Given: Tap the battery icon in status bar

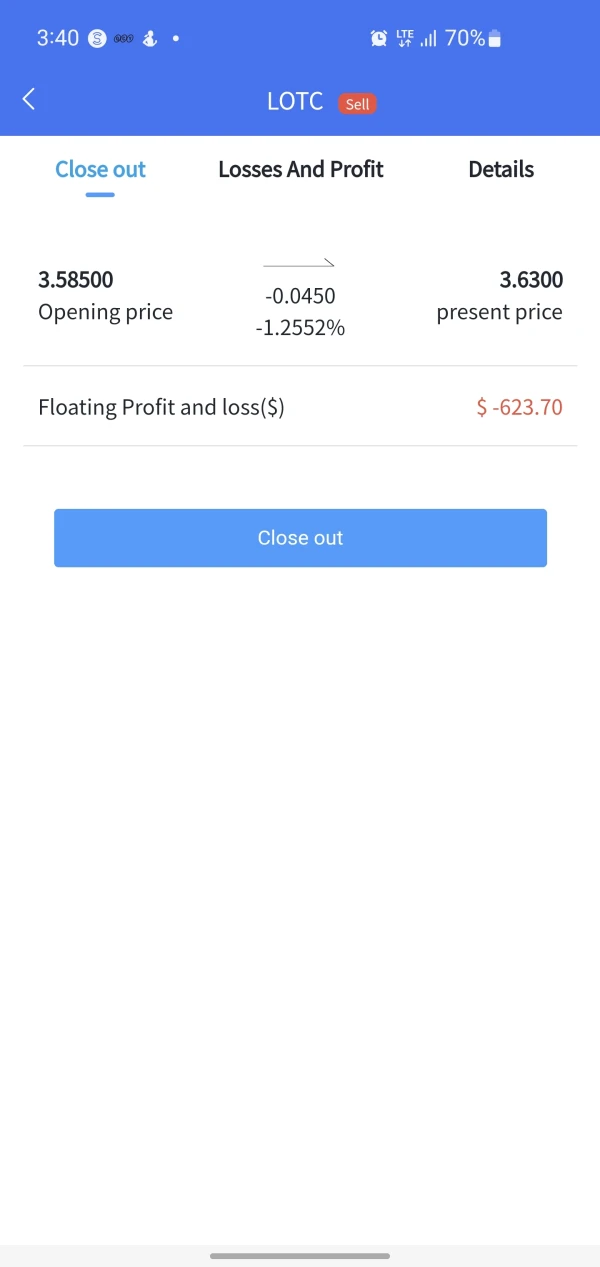Looking at the screenshot, I should click(x=495, y=39).
